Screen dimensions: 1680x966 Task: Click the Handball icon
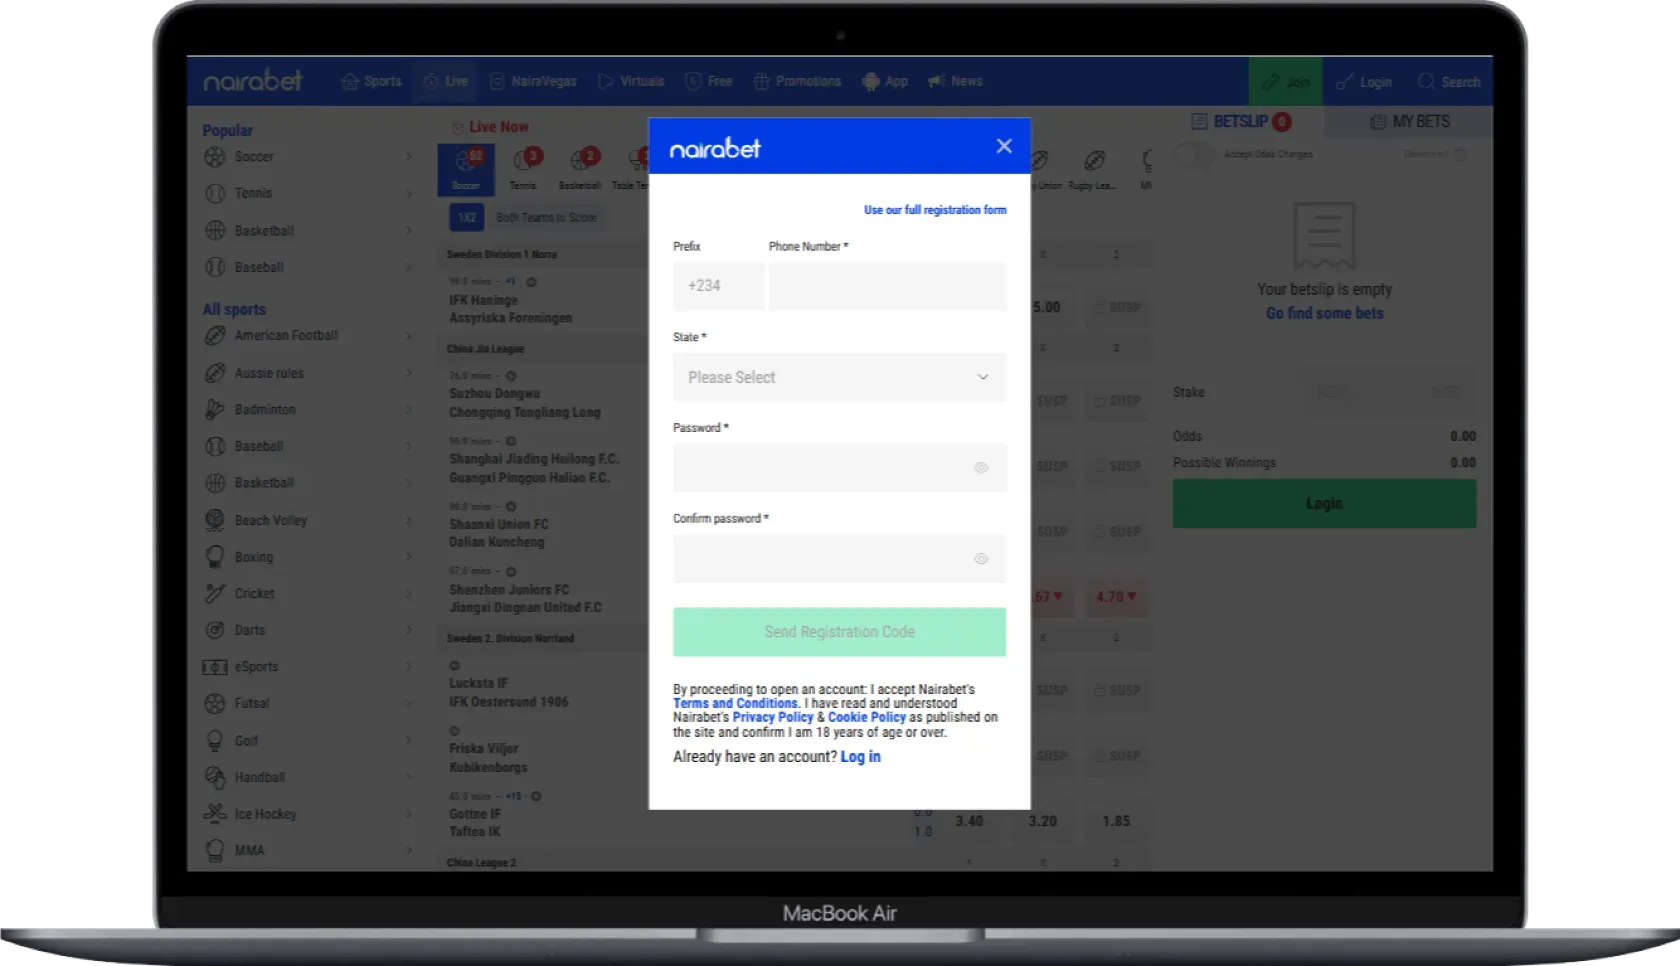point(215,777)
